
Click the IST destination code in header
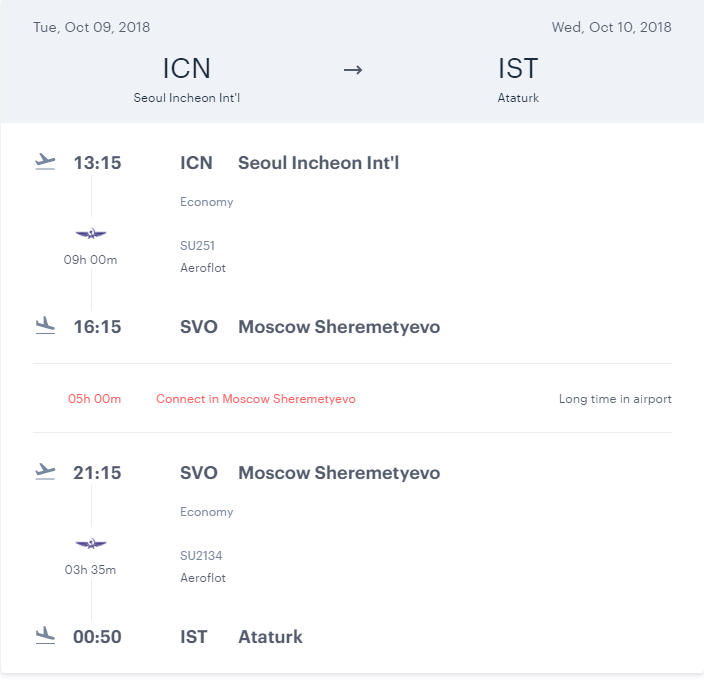click(518, 69)
